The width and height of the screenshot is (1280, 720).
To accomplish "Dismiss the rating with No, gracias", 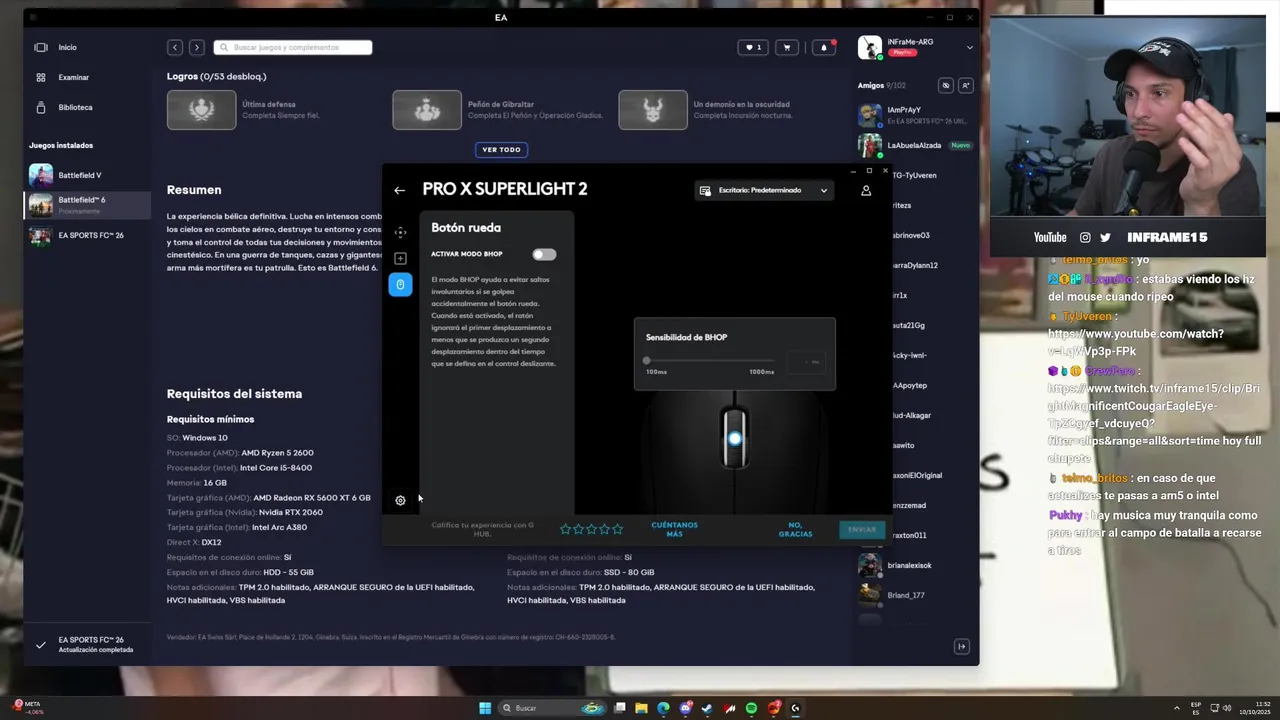I will [795, 529].
